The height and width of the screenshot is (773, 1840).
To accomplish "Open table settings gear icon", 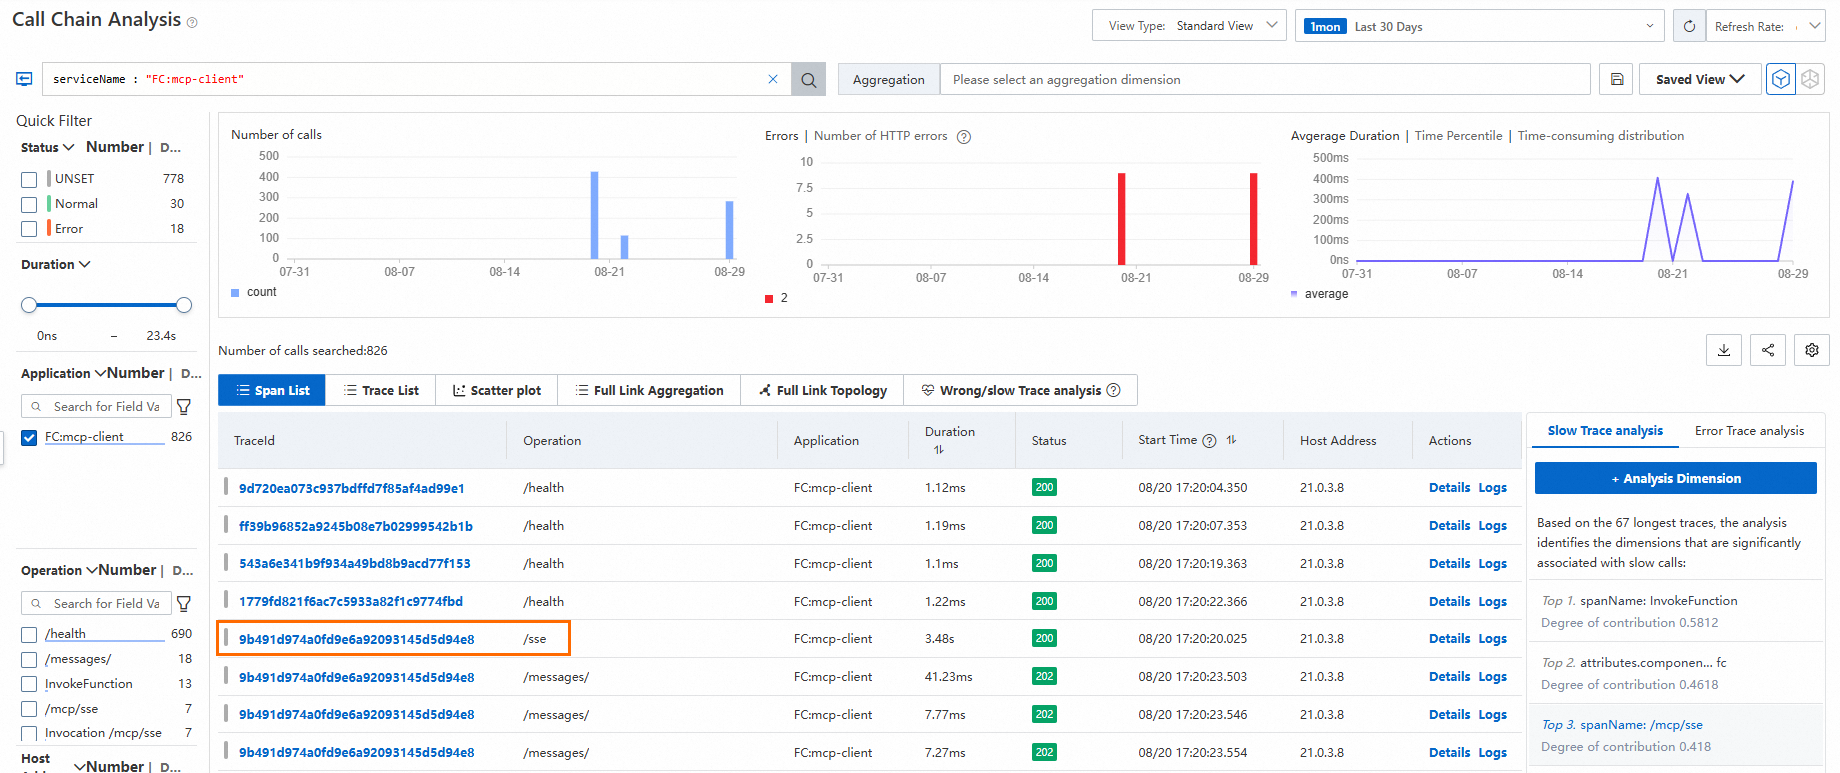I will pyautogui.click(x=1812, y=350).
